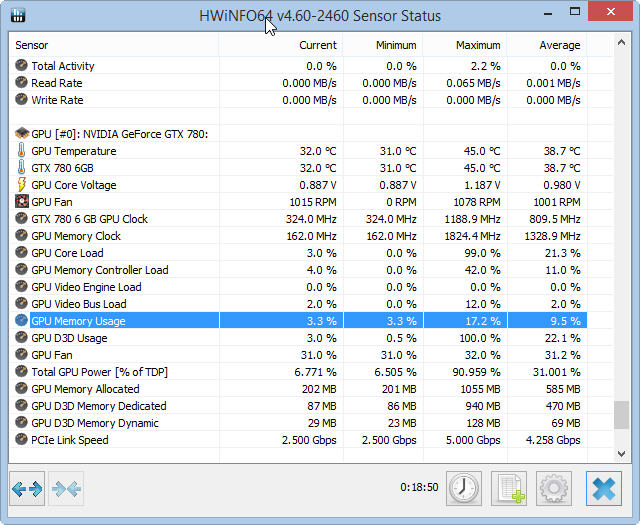Click the 1055 MB maximum allocated value
Image resolution: width=640 pixels, height=525 pixels.
coord(480,389)
